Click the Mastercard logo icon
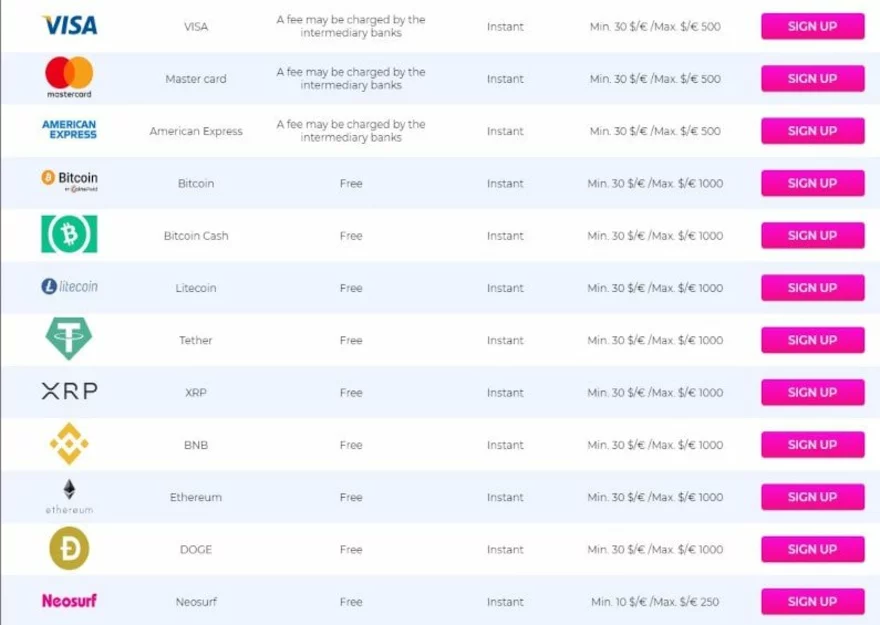This screenshot has height=625, width=880. (x=69, y=77)
